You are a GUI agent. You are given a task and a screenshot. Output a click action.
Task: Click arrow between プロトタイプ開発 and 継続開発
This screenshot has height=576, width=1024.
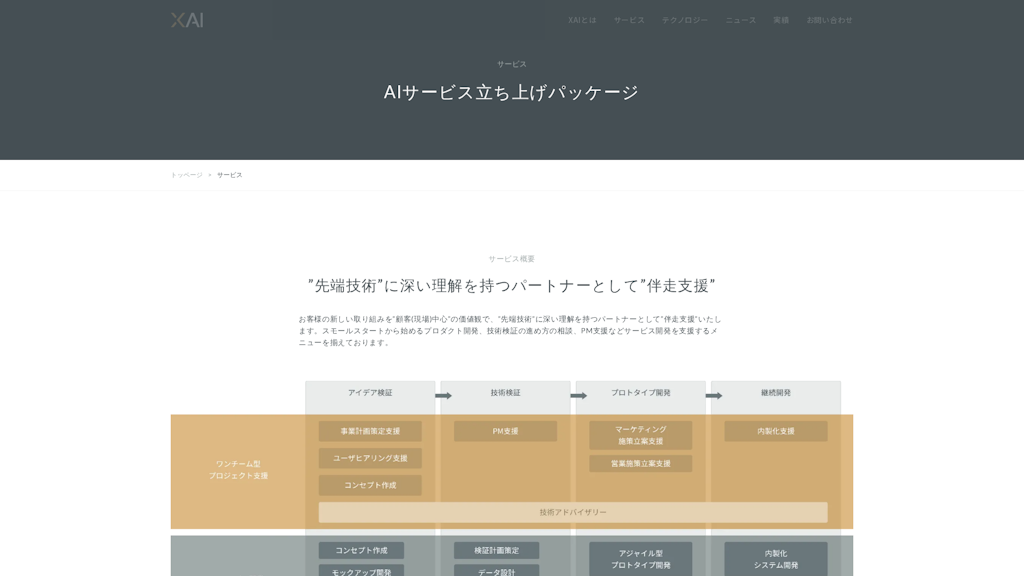click(x=716, y=396)
